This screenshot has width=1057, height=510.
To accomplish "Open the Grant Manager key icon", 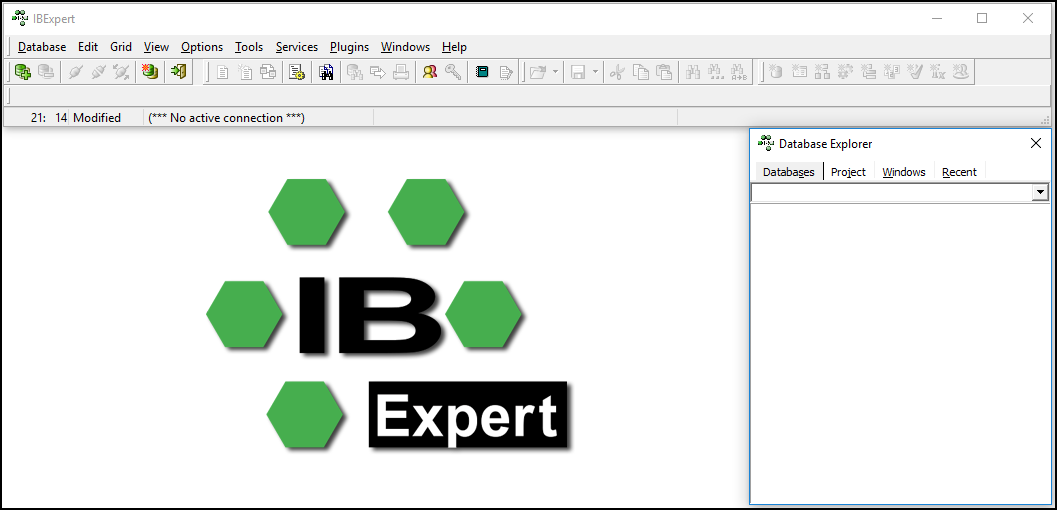I will point(453,72).
